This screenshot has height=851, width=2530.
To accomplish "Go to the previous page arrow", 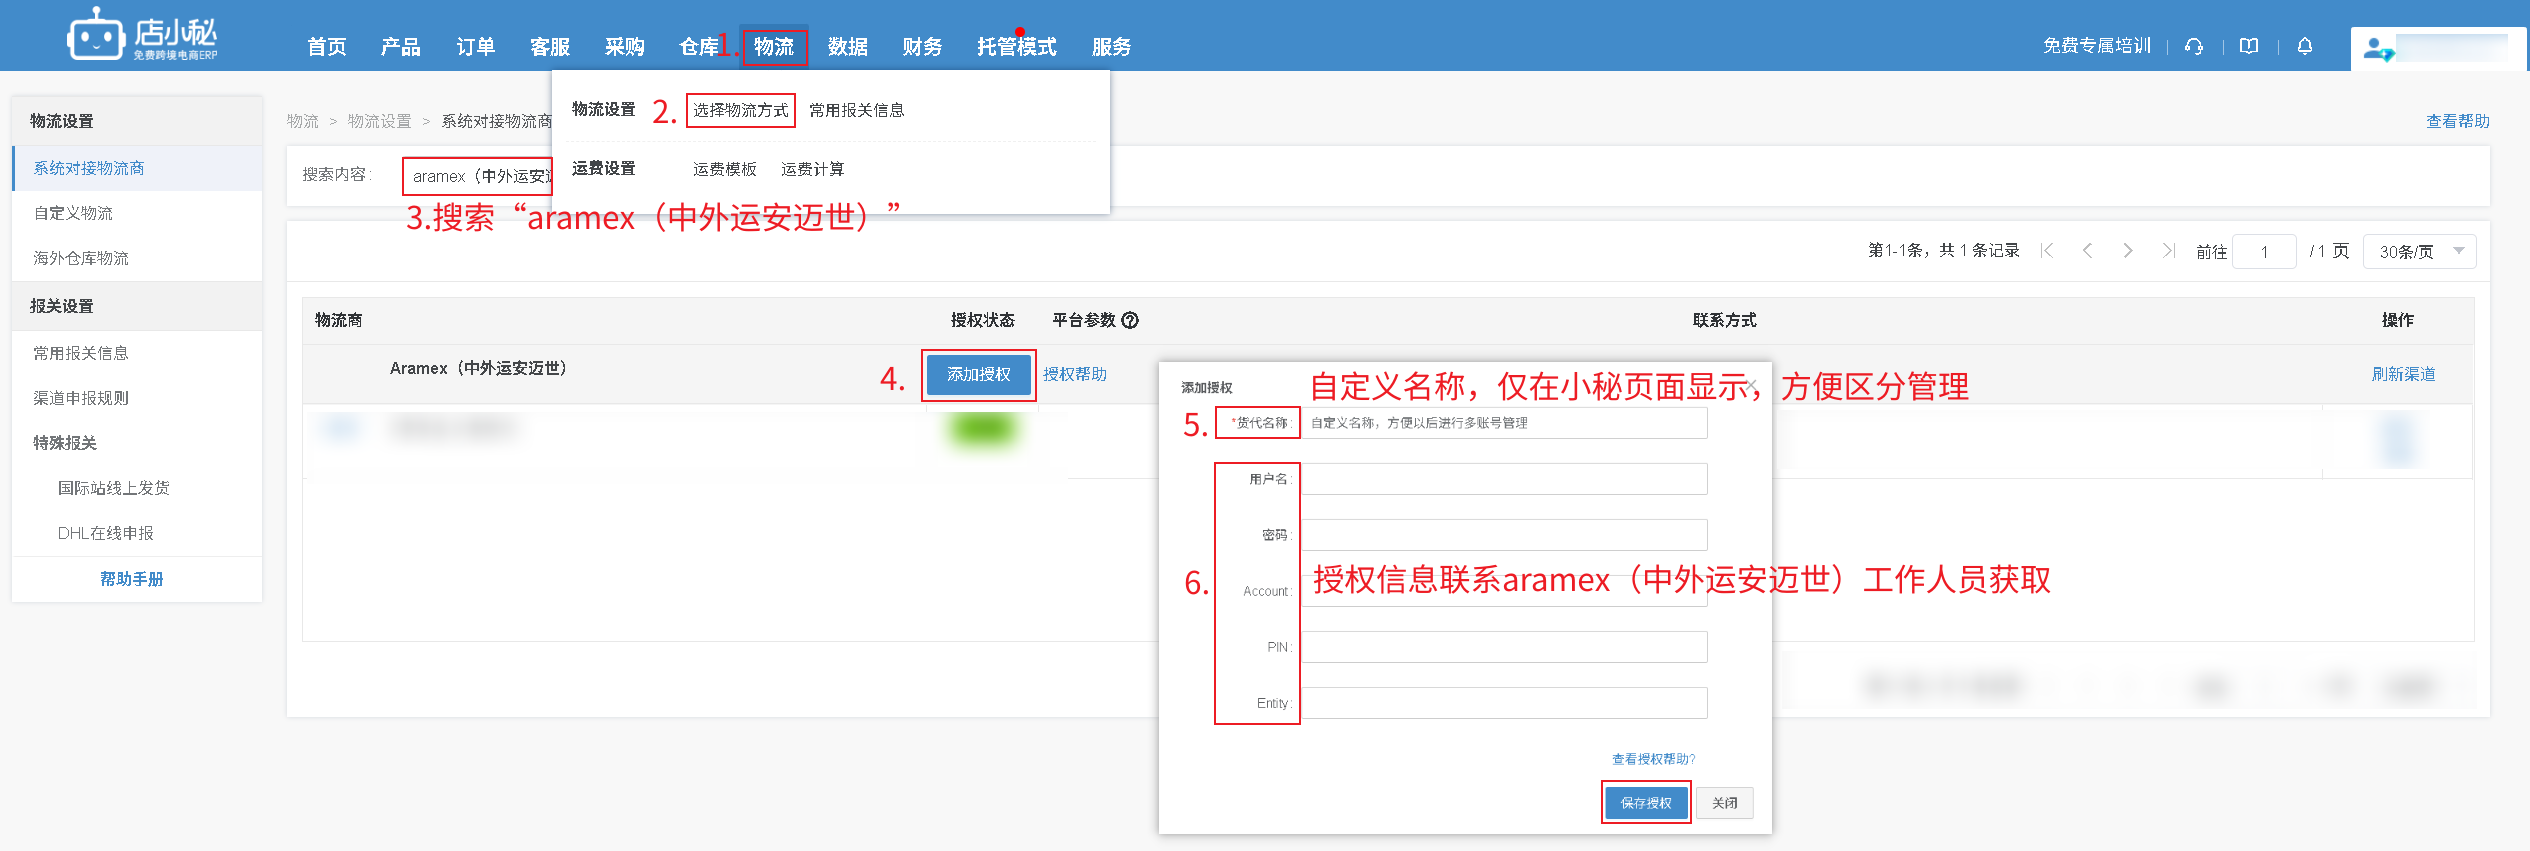I will [x=2088, y=251].
